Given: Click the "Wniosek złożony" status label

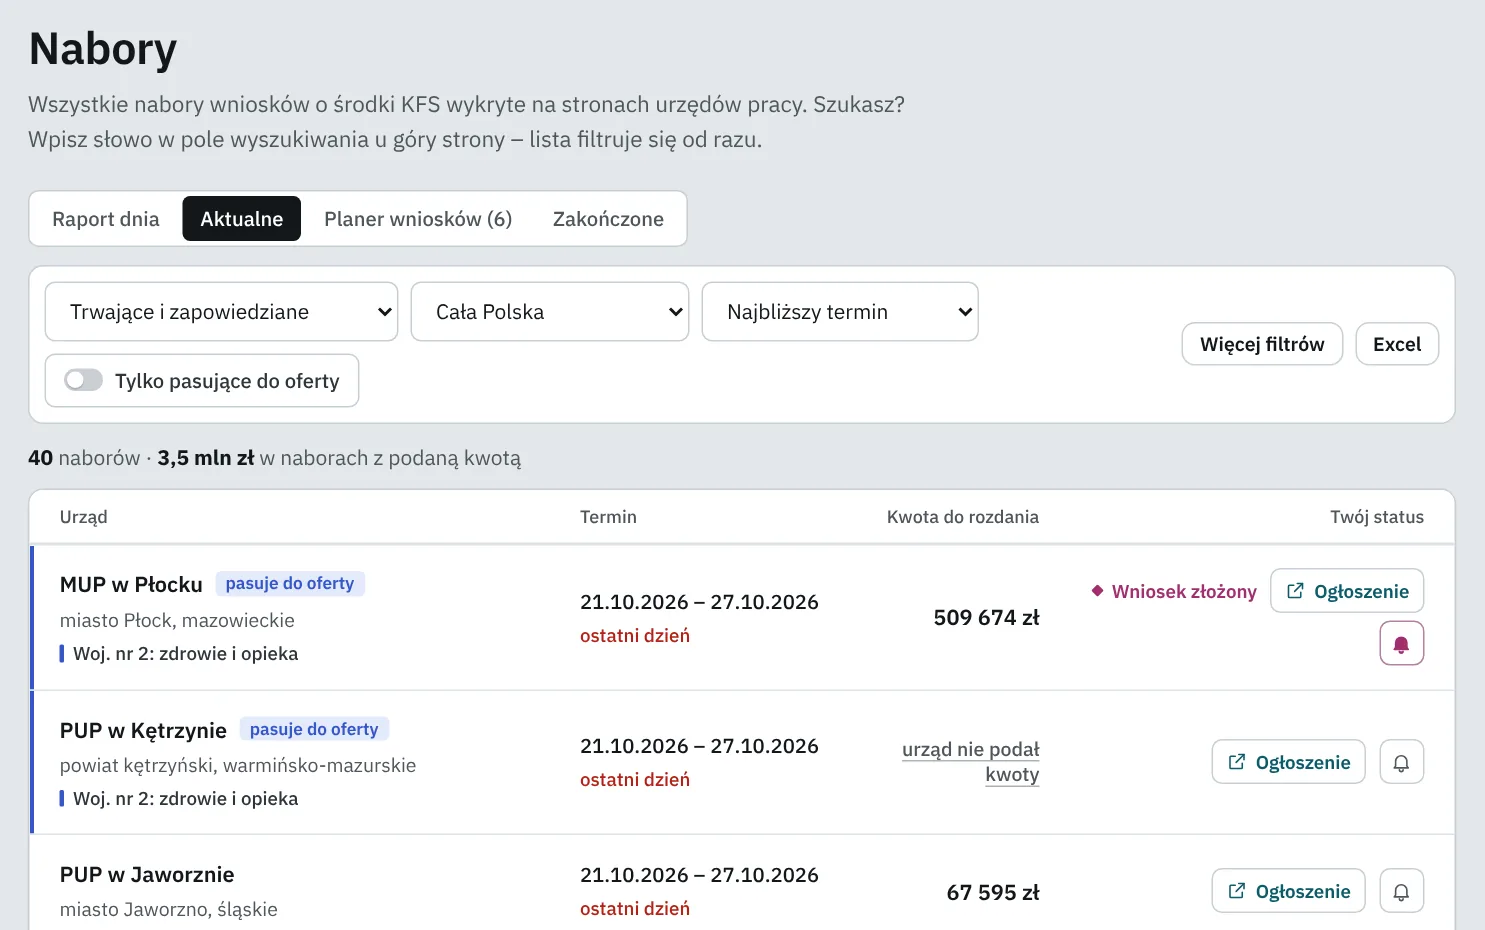Looking at the screenshot, I should coord(1174,592).
